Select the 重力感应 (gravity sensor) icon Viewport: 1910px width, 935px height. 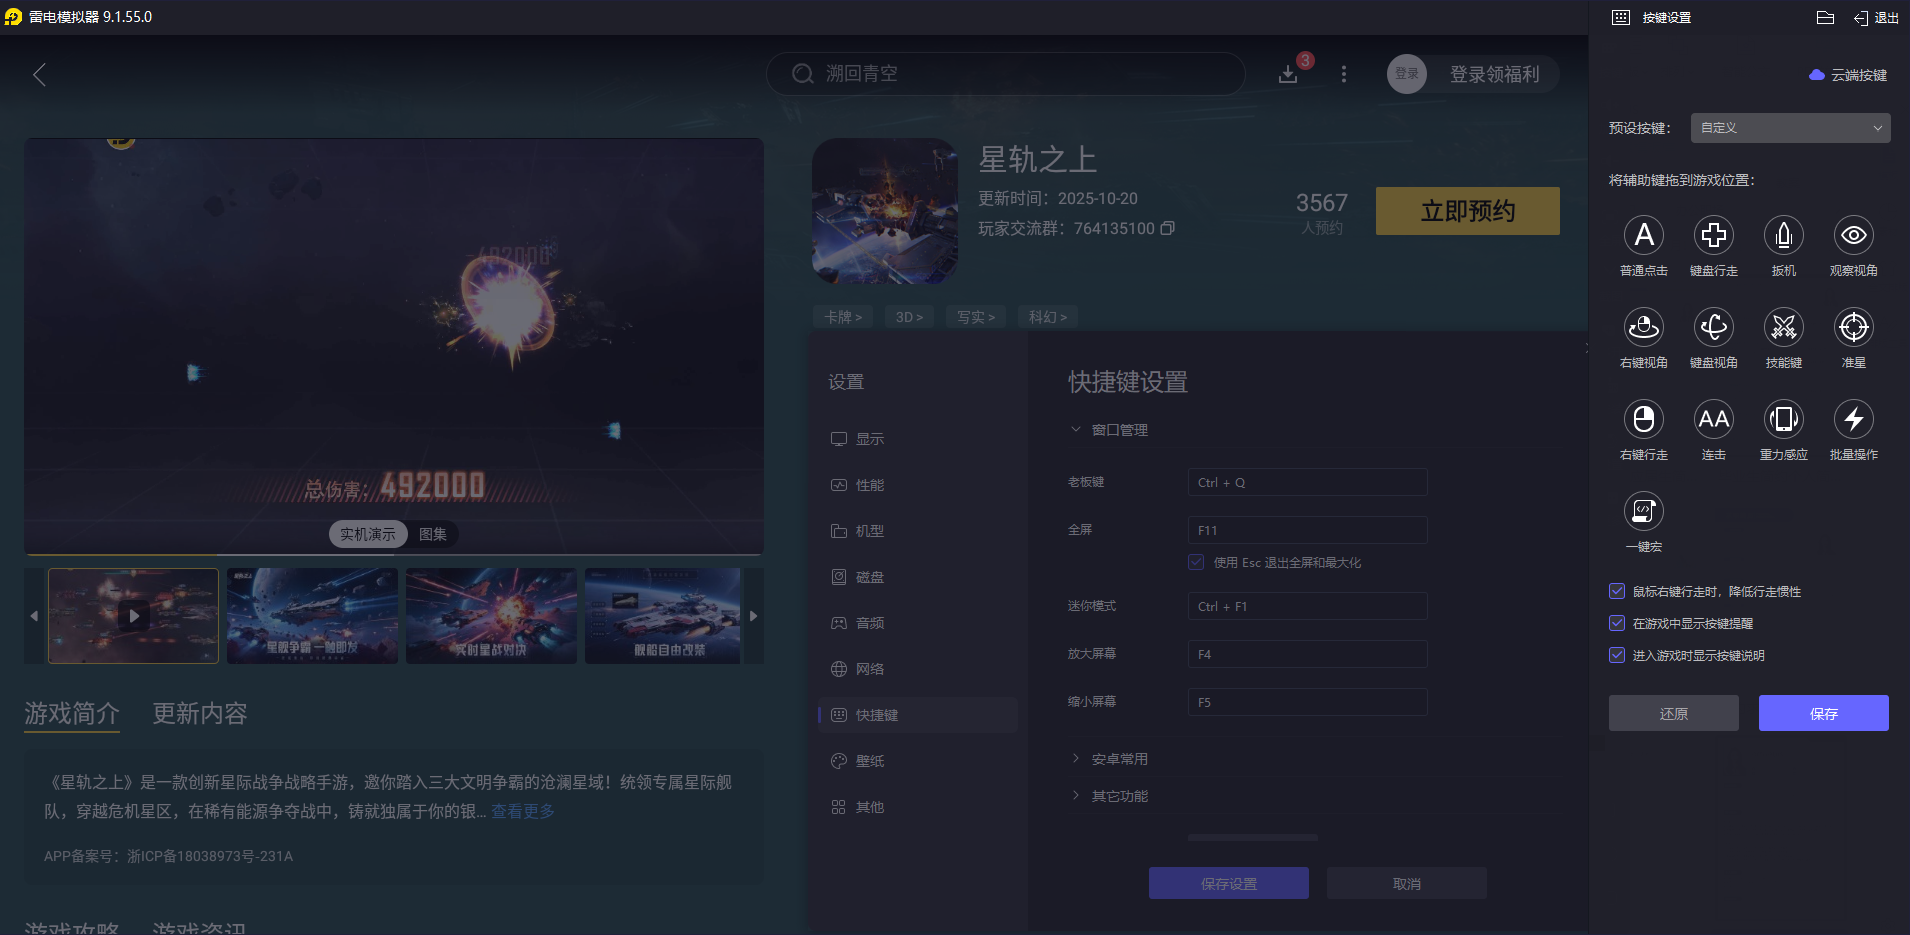(x=1783, y=420)
